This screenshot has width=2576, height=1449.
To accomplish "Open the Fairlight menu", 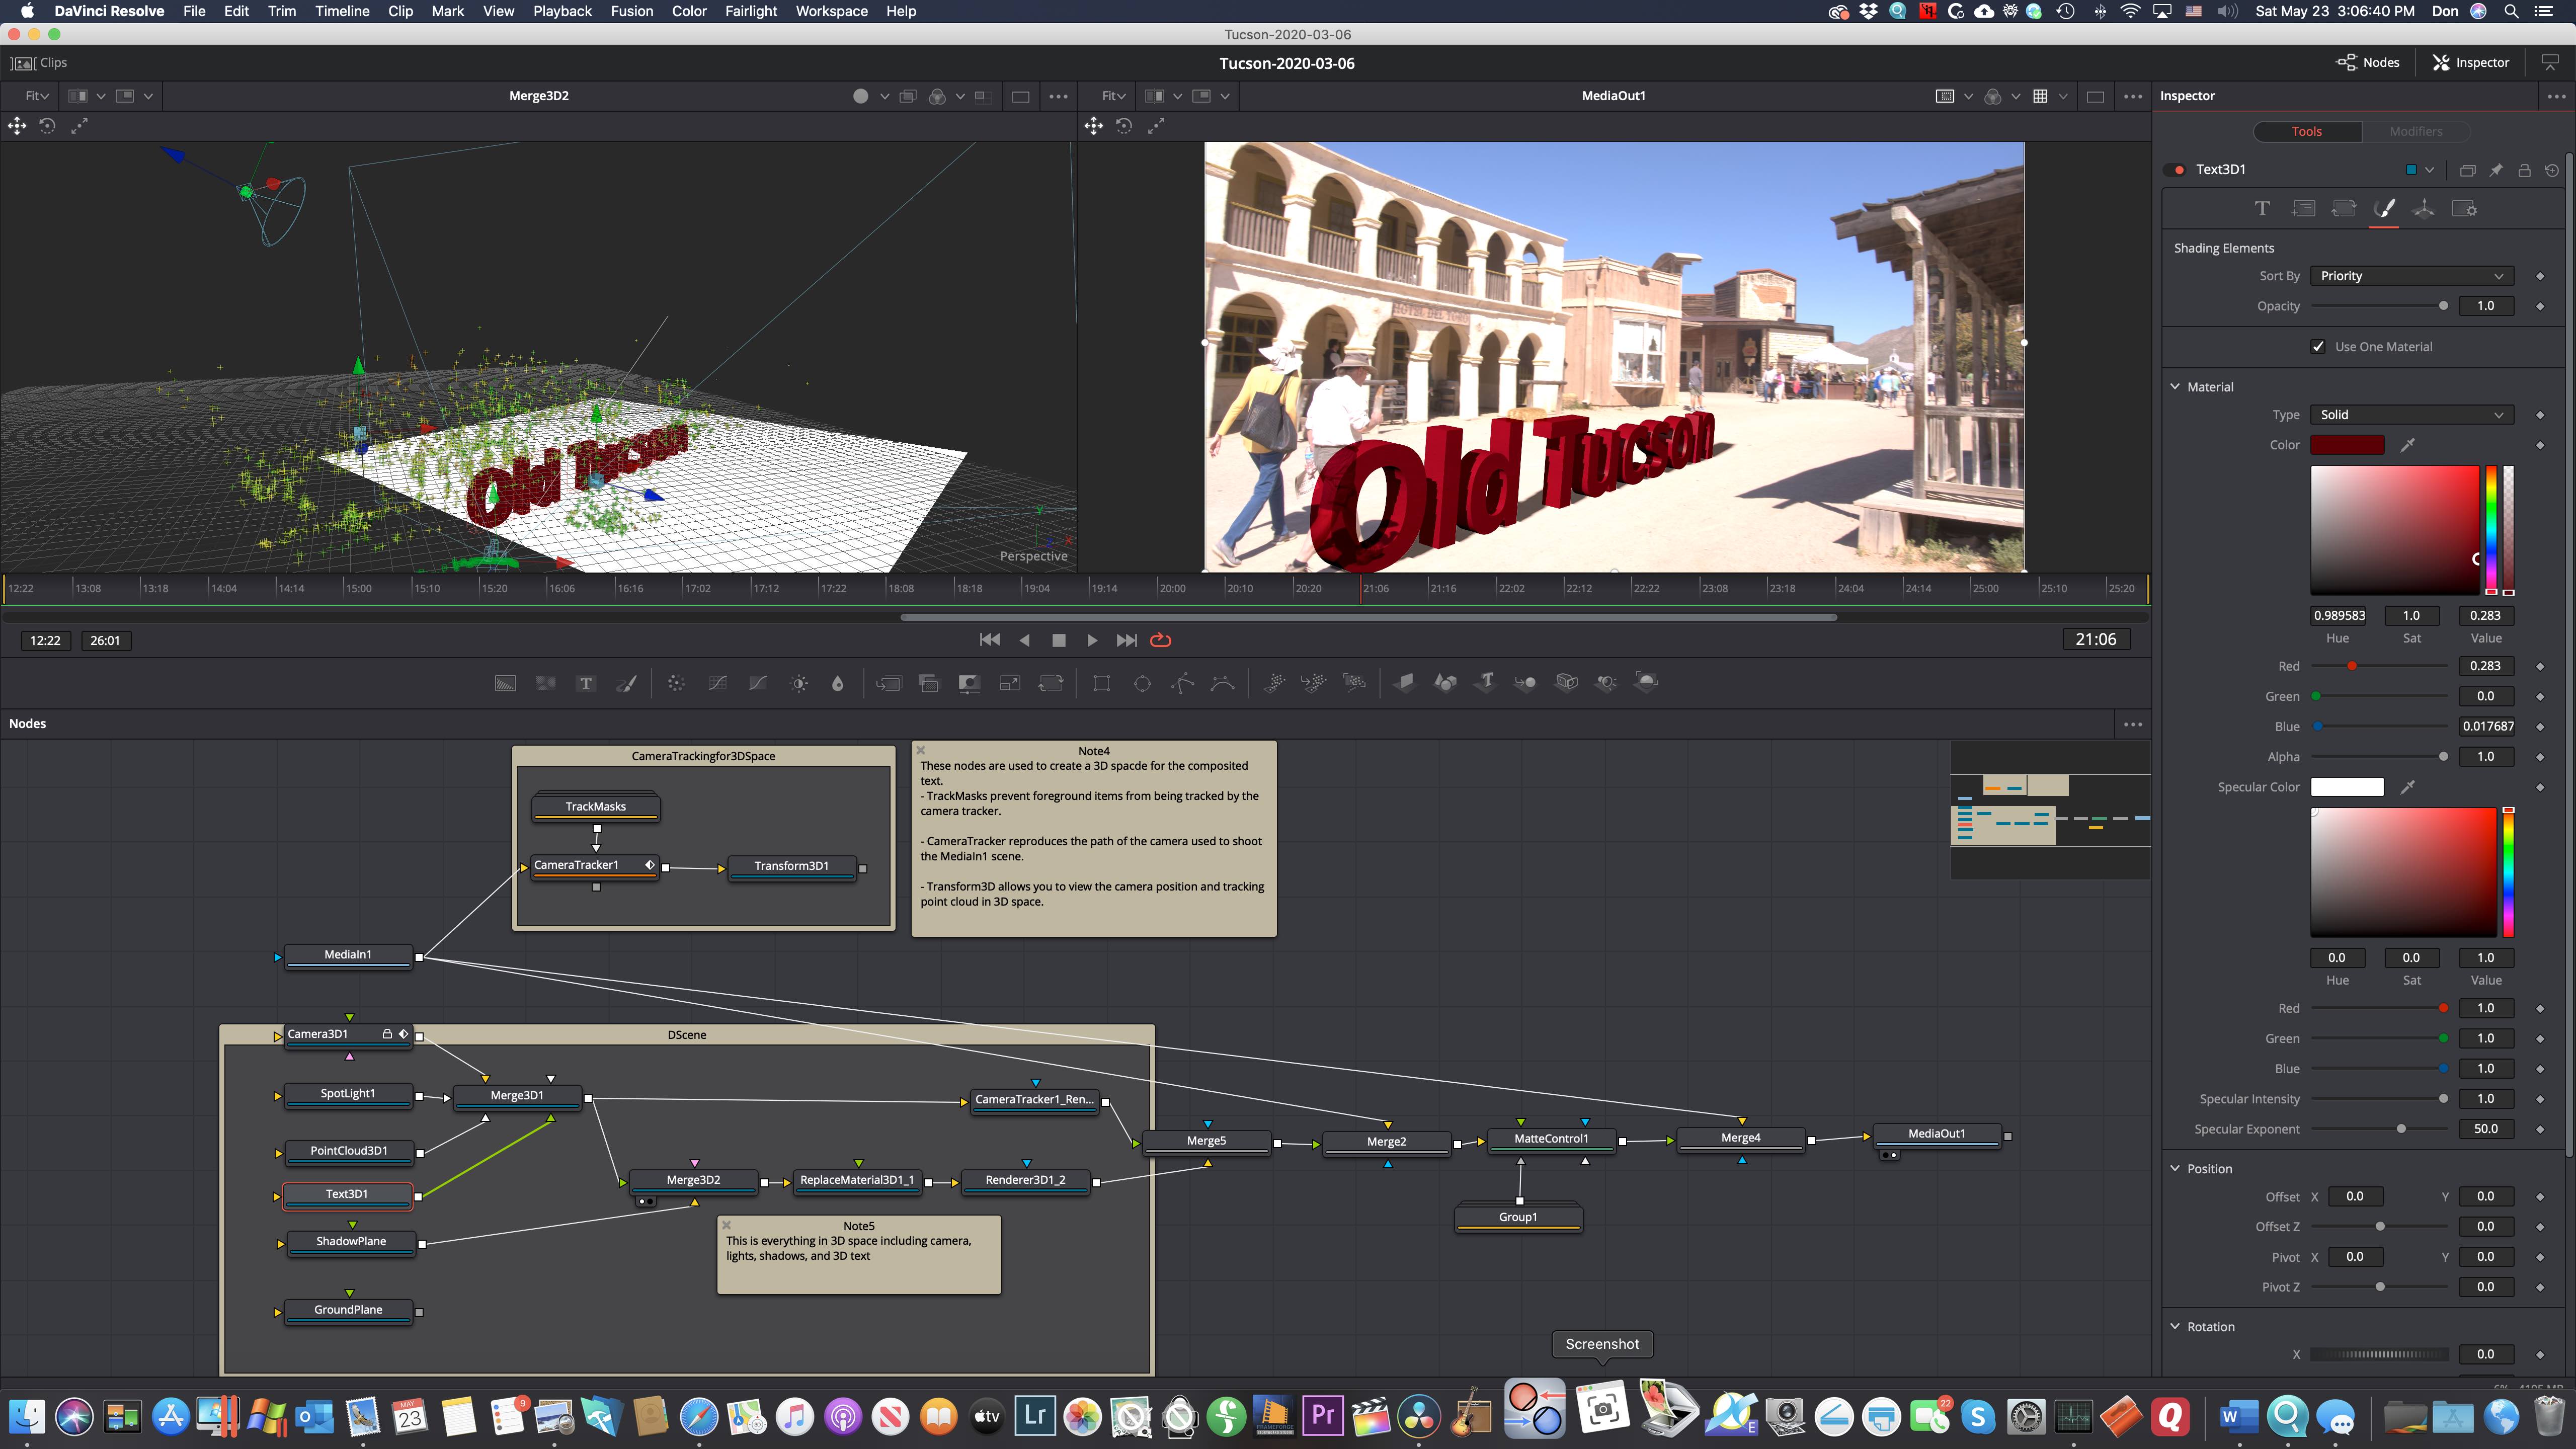I will 751,11.
